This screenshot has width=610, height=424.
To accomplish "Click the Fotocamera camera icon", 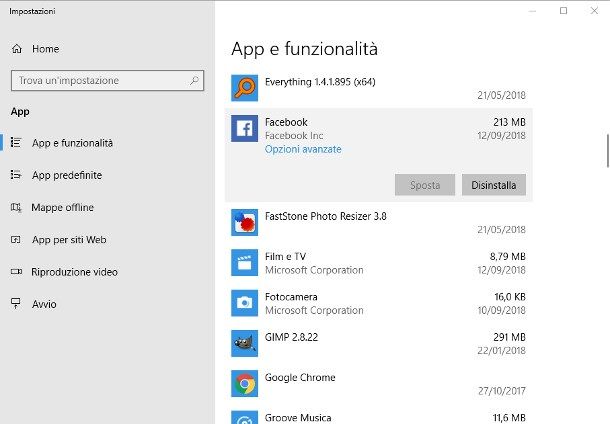I will point(244,303).
